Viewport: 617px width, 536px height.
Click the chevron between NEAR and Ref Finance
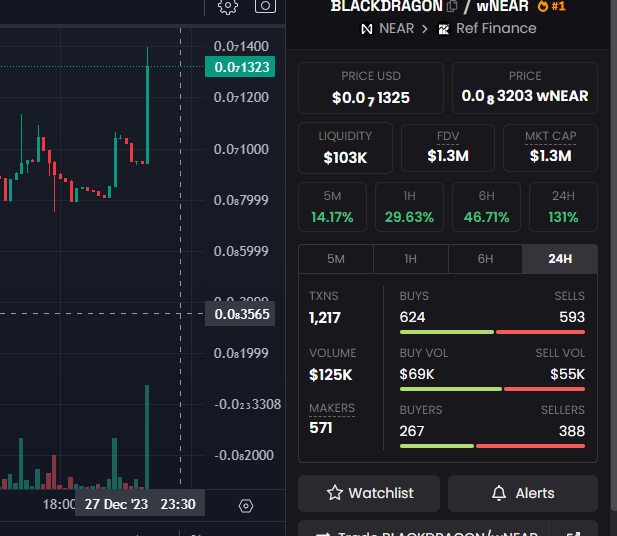point(425,29)
